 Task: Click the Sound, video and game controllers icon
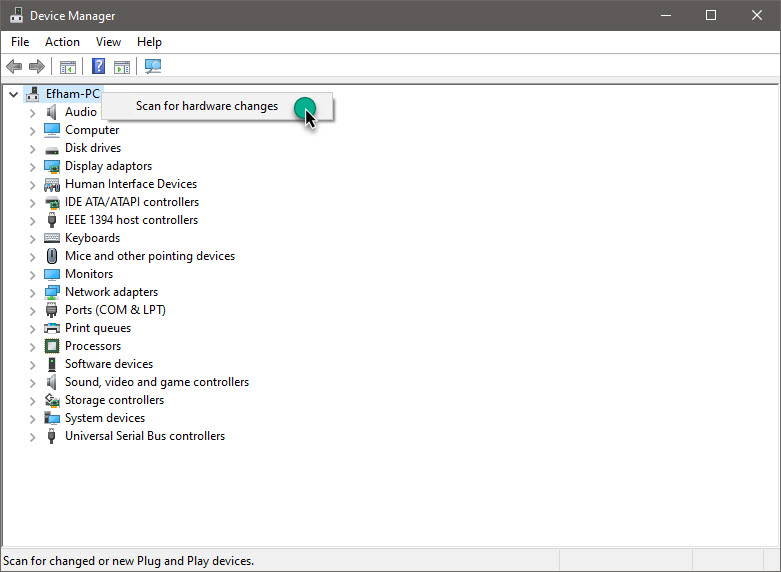pyautogui.click(x=51, y=382)
